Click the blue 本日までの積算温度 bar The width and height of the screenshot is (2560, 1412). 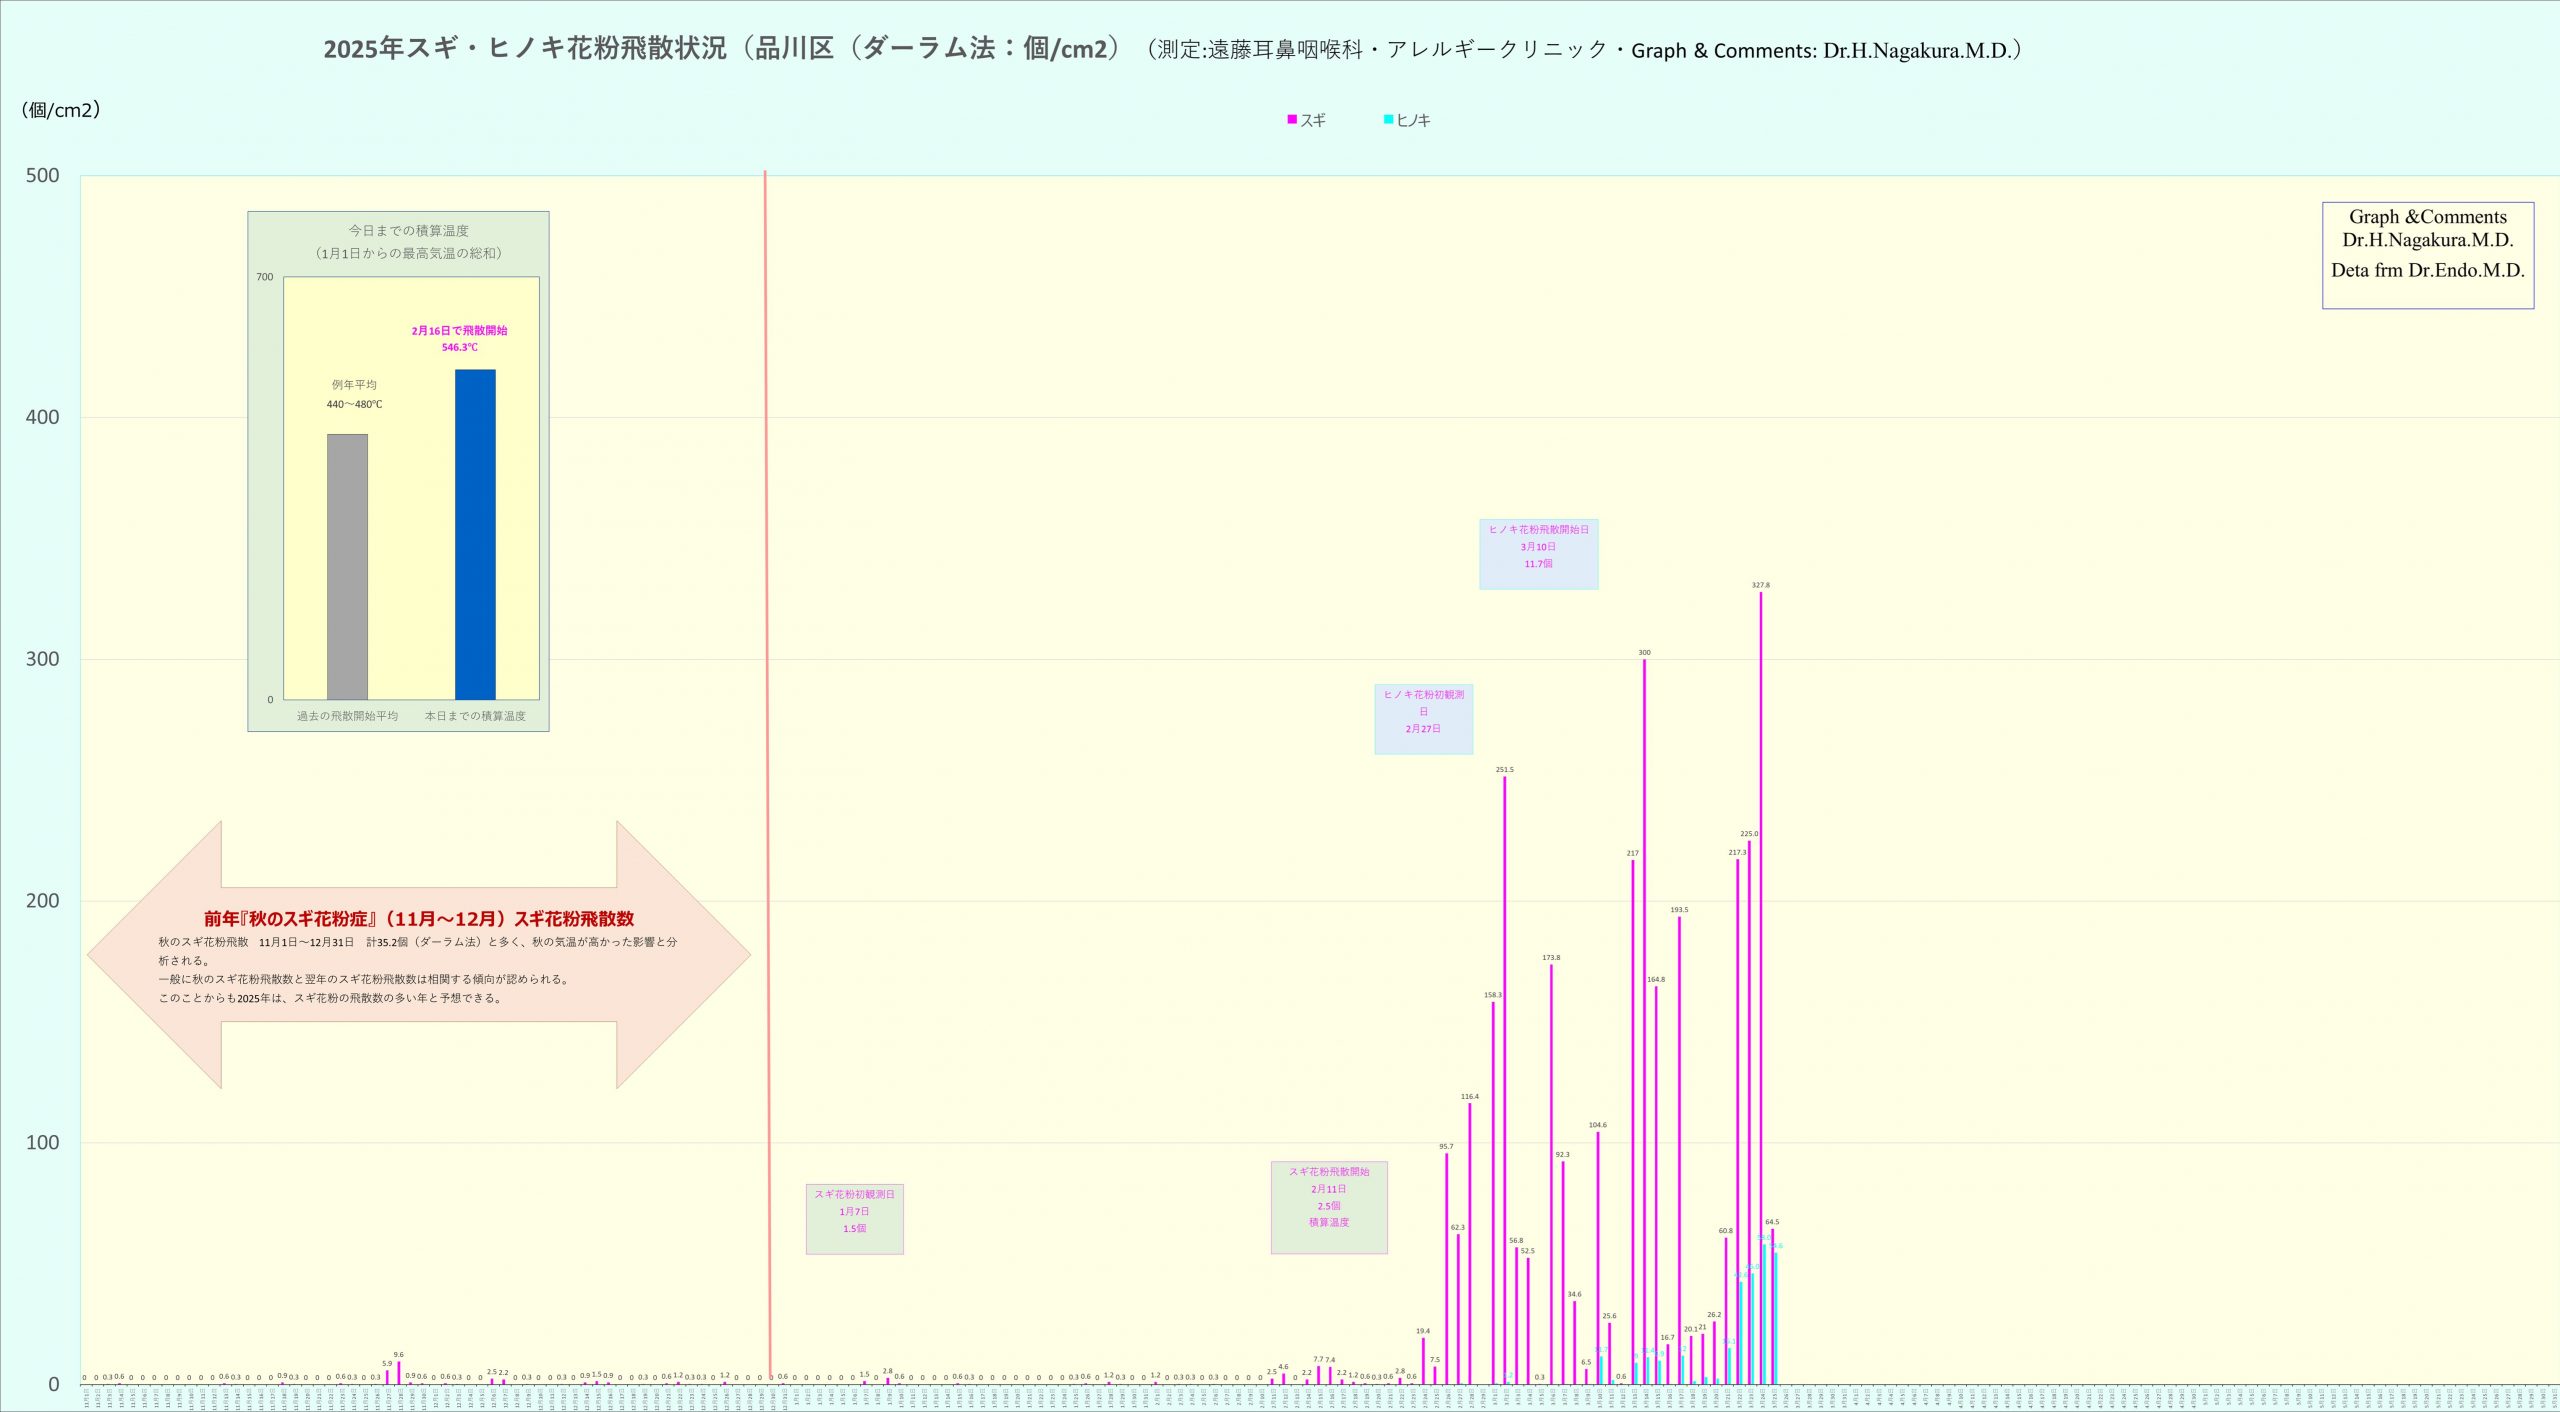click(x=475, y=535)
